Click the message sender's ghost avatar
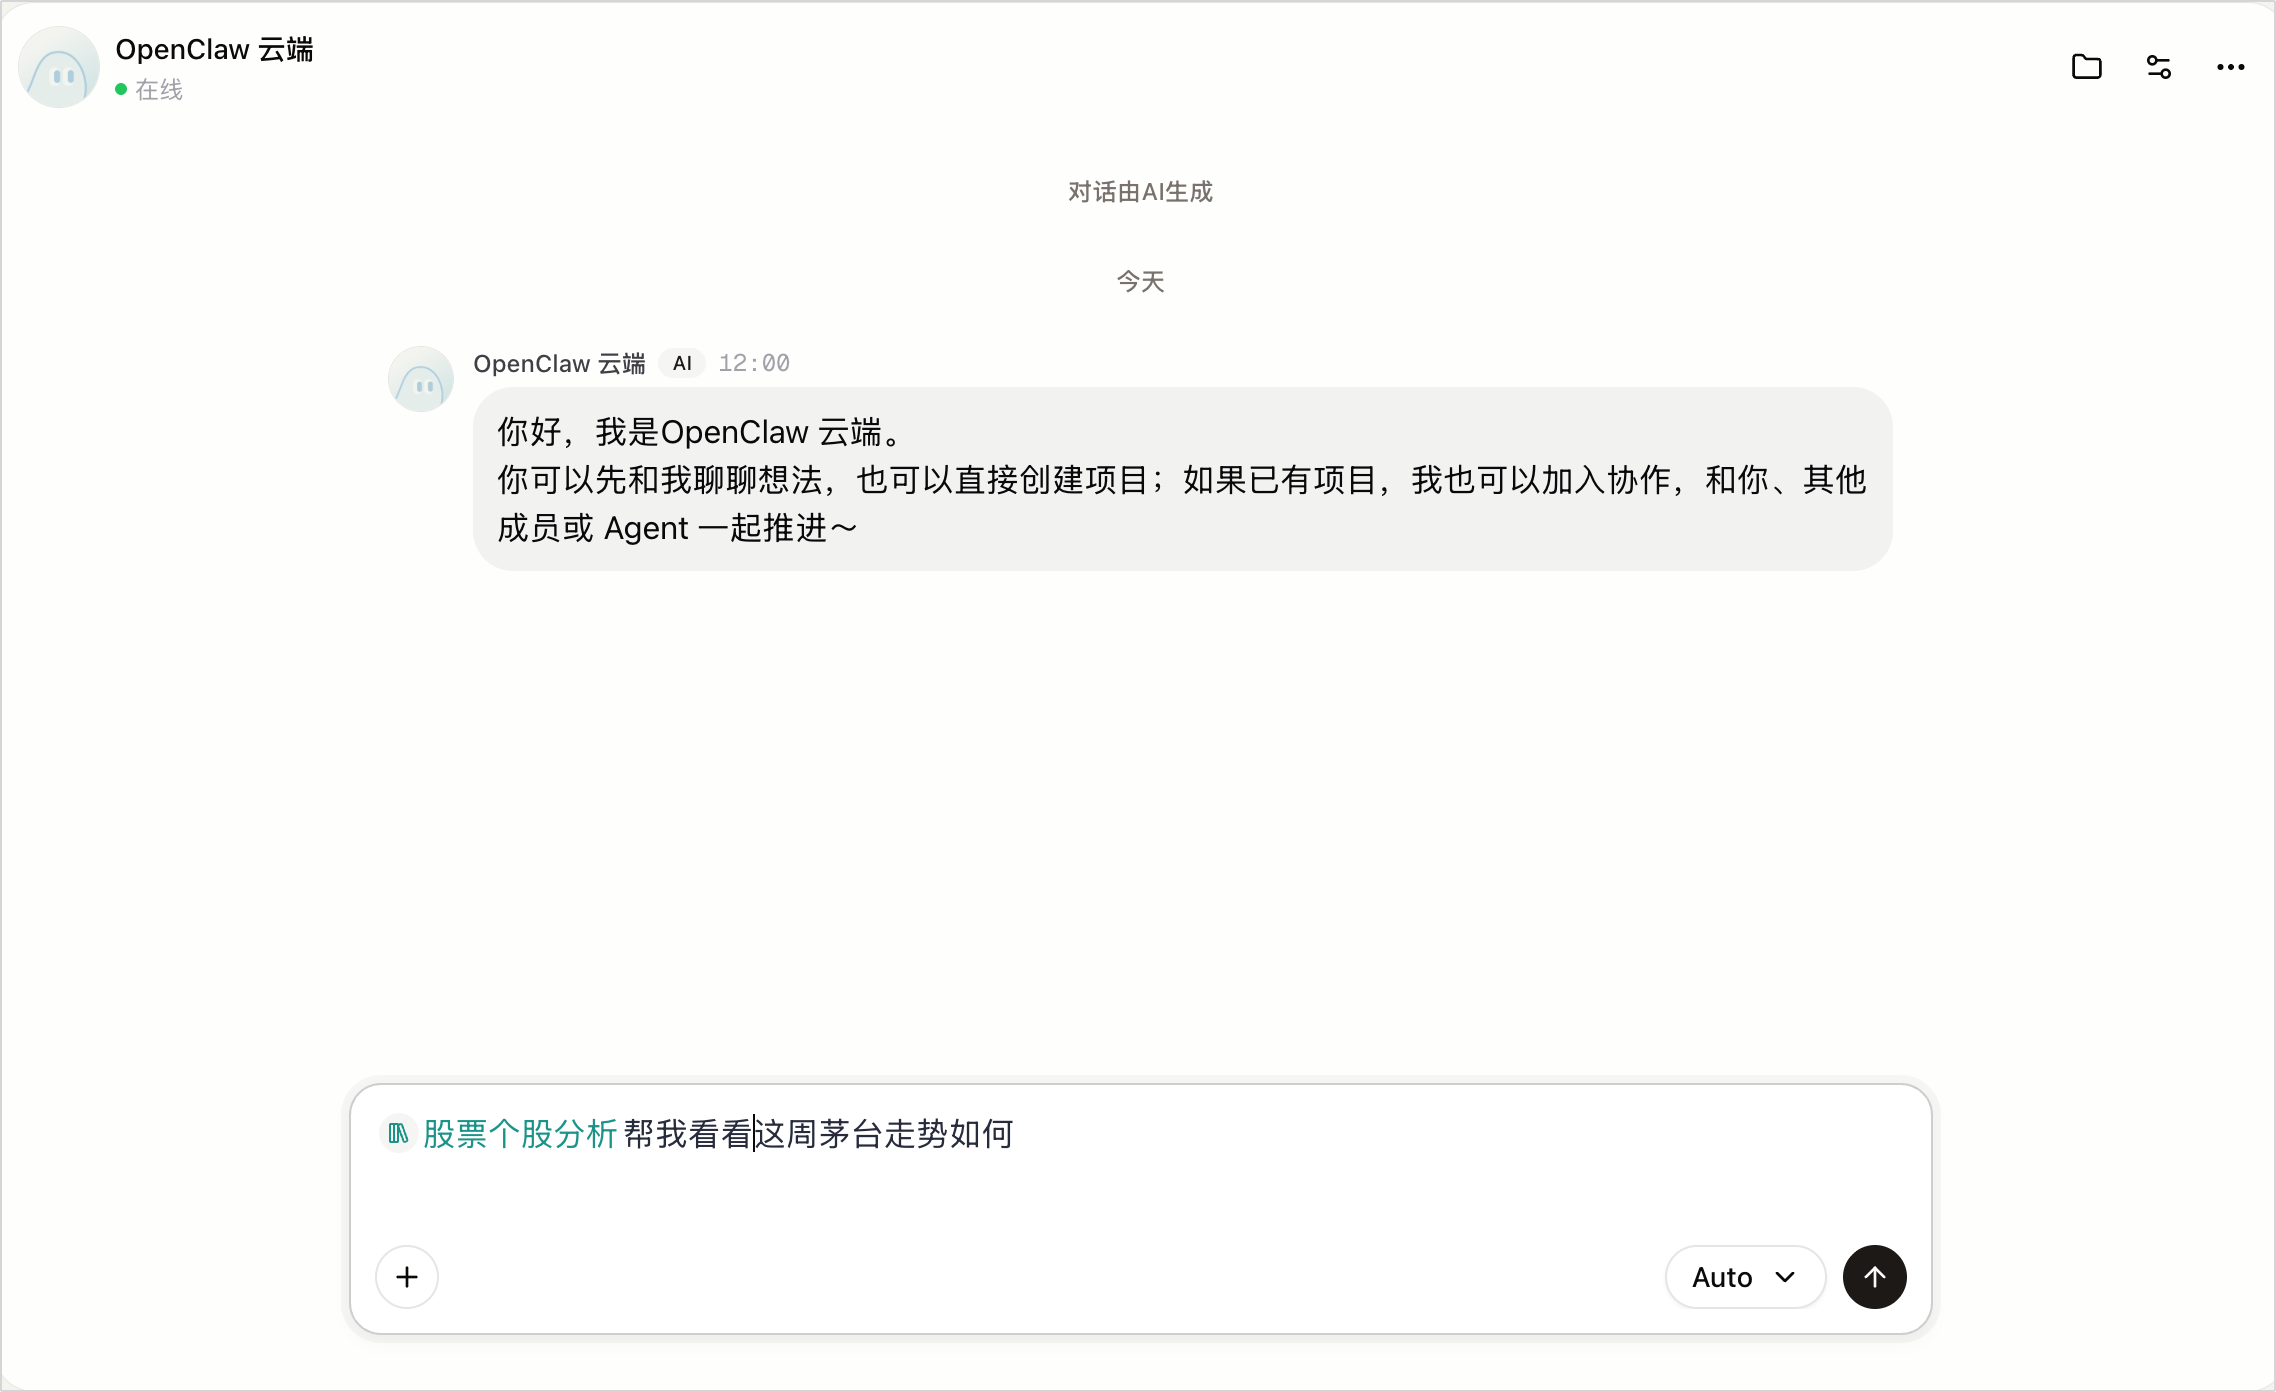This screenshot has width=2276, height=1392. (421, 379)
